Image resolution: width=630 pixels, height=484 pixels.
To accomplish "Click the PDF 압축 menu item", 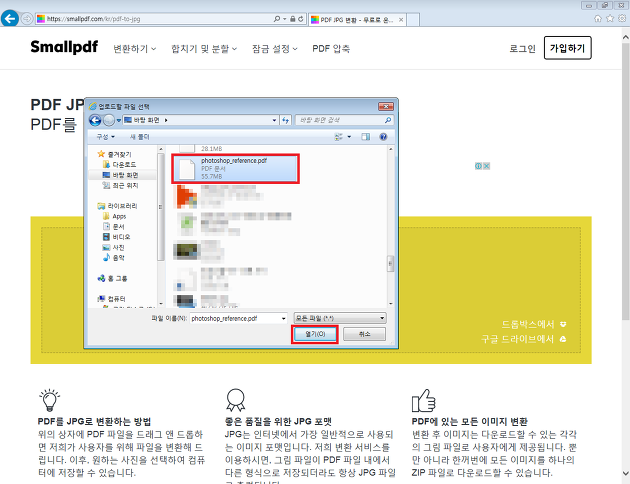I will [x=331, y=49].
